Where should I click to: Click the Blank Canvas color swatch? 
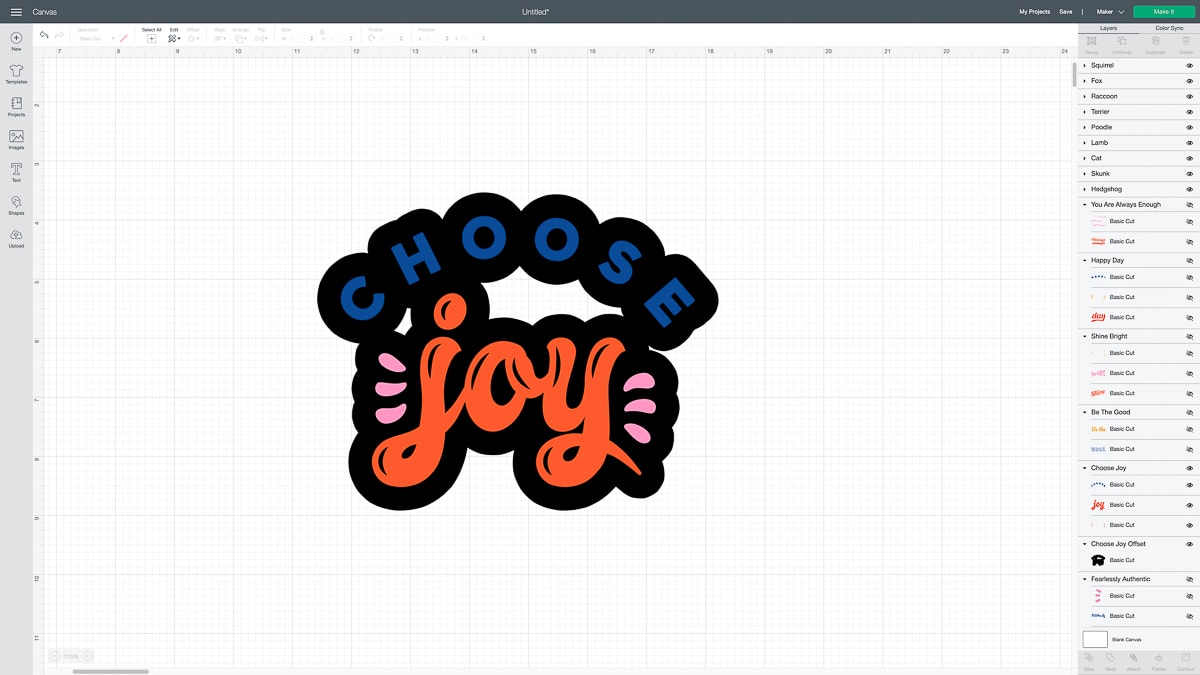[x=1095, y=639]
